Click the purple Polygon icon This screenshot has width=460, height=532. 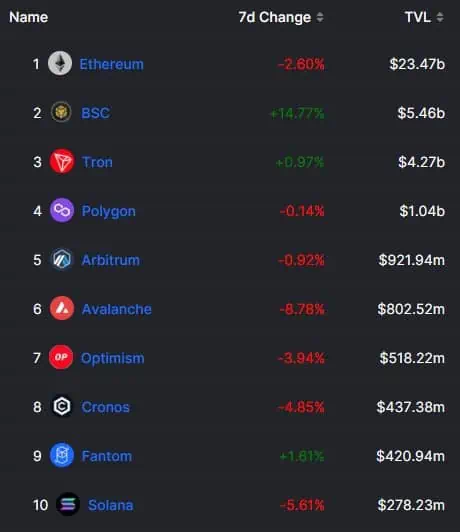pyautogui.click(x=62, y=210)
